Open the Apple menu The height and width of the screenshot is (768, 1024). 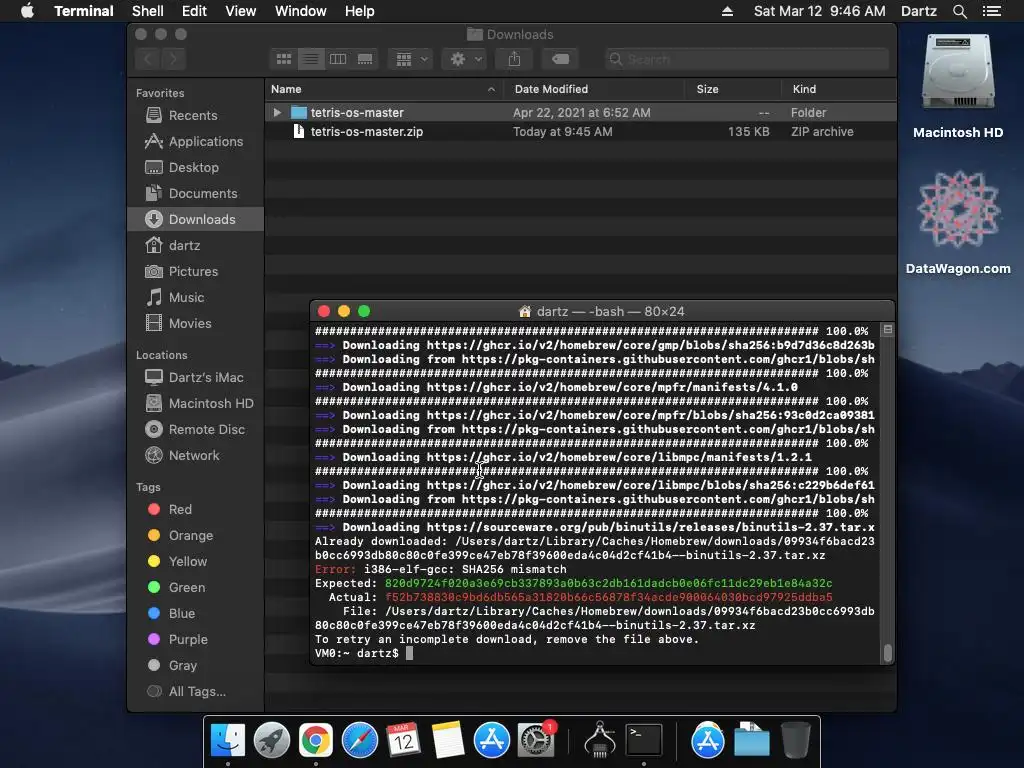27,11
